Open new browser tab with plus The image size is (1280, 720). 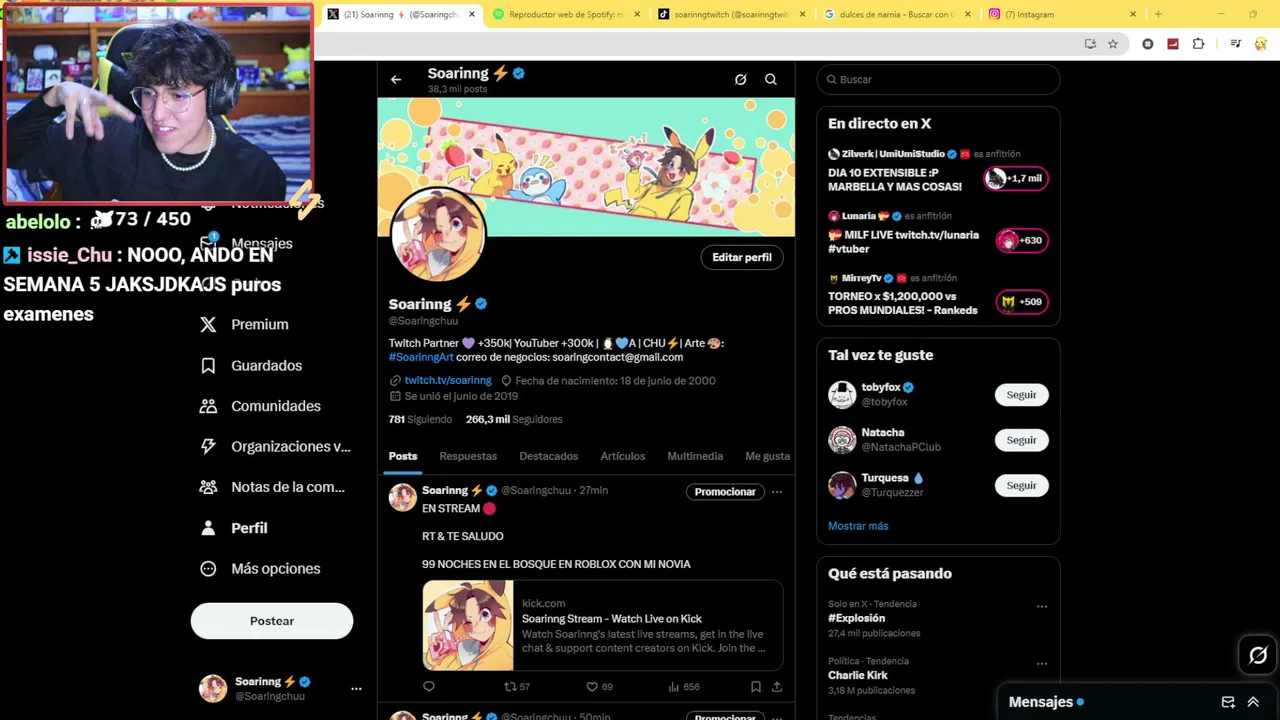pyautogui.click(x=1158, y=15)
